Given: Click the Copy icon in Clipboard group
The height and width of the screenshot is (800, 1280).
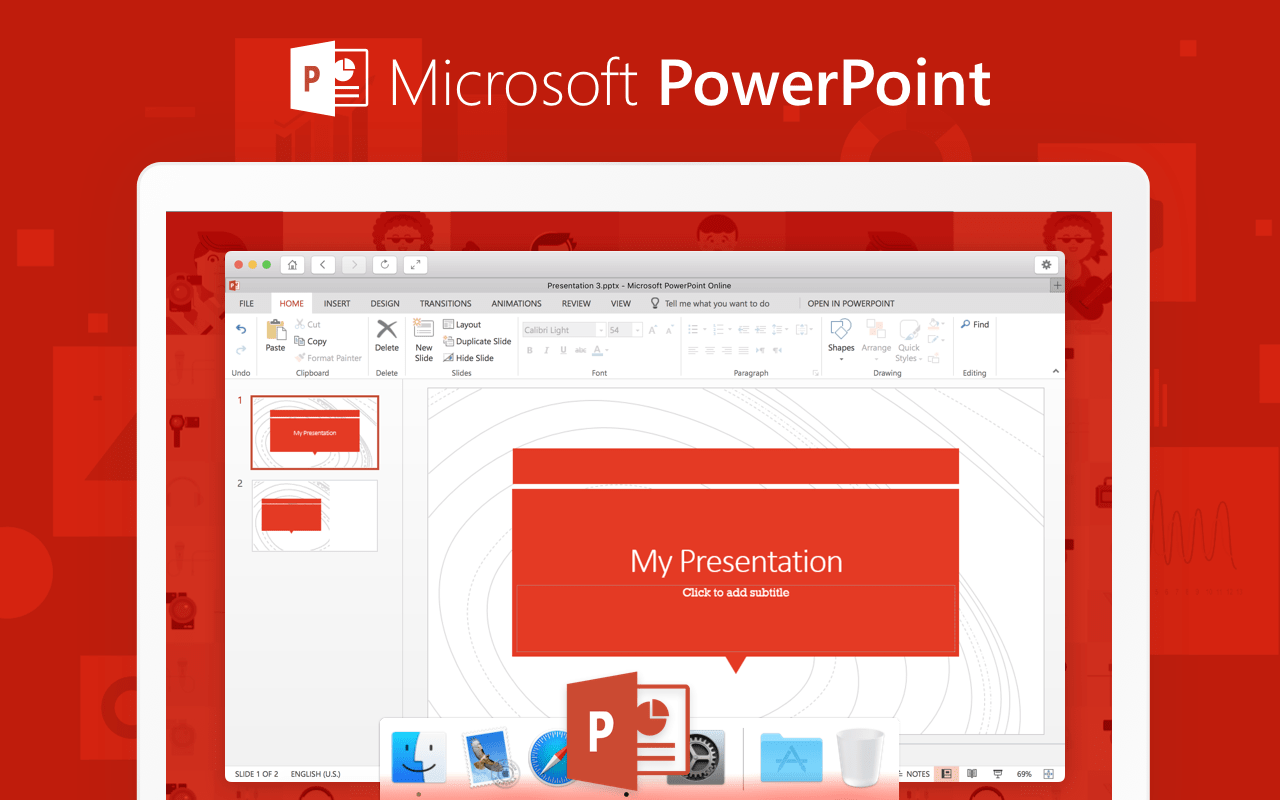Looking at the screenshot, I should [x=300, y=341].
